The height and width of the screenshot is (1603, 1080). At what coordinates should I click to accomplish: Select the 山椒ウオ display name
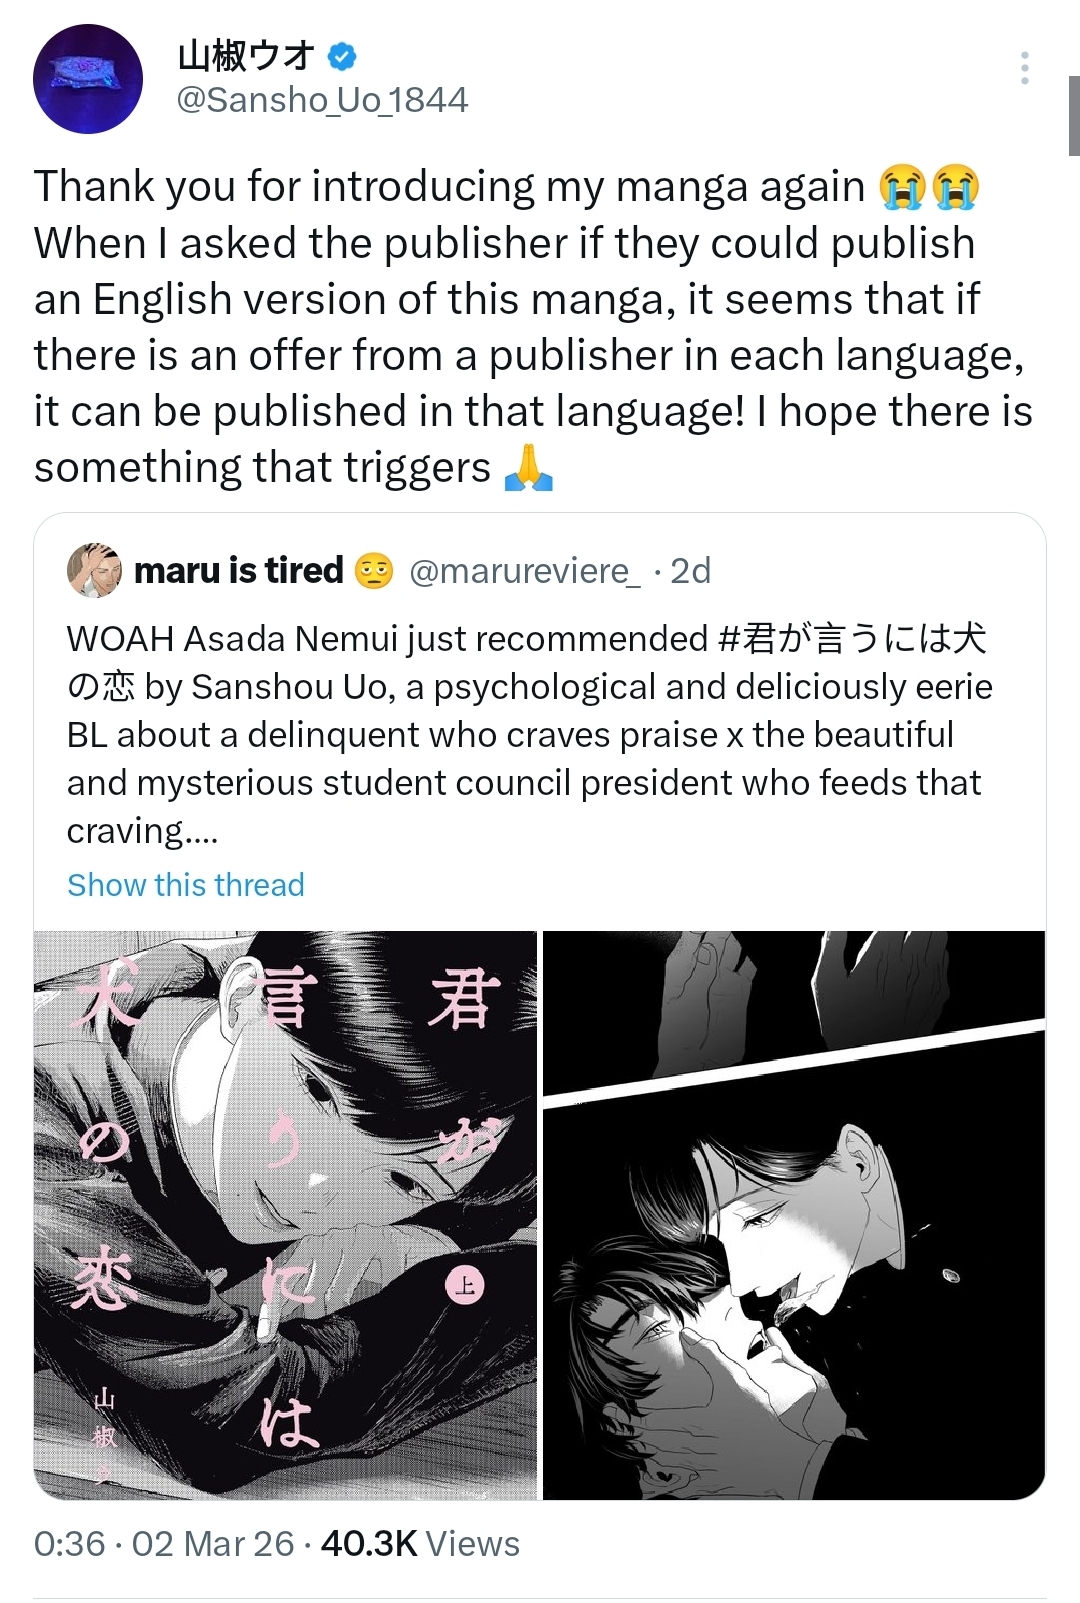click(247, 56)
